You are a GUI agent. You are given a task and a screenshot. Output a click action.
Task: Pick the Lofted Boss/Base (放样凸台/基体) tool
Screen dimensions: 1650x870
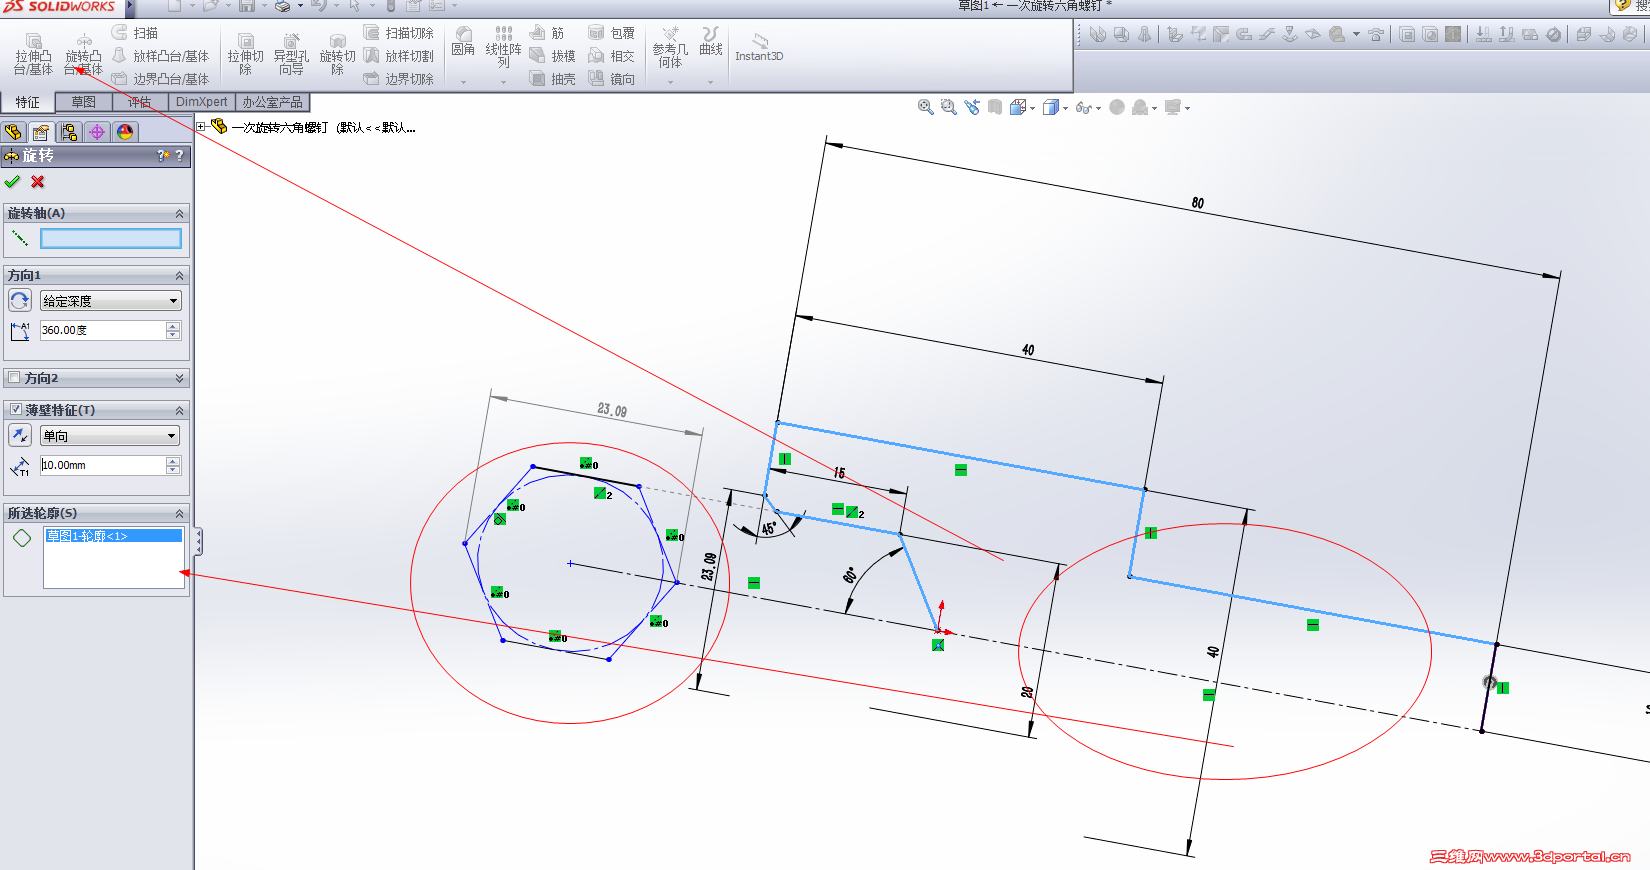(161, 56)
